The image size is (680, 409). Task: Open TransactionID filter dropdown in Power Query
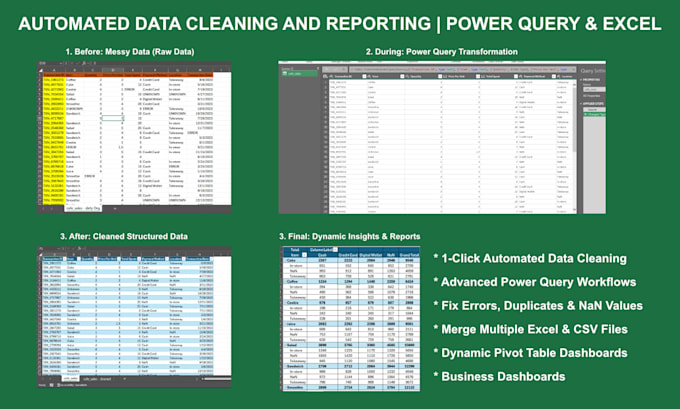pyautogui.click(x=364, y=76)
